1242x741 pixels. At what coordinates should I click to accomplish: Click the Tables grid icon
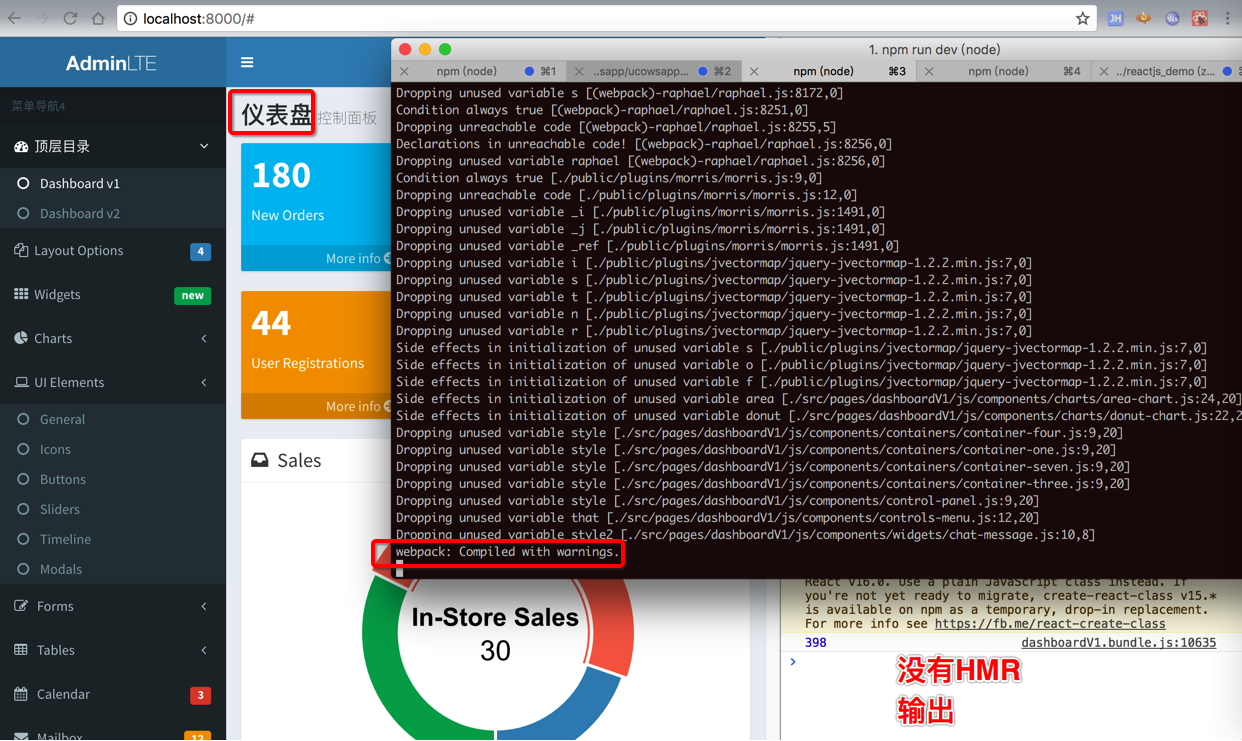[21, 650]
